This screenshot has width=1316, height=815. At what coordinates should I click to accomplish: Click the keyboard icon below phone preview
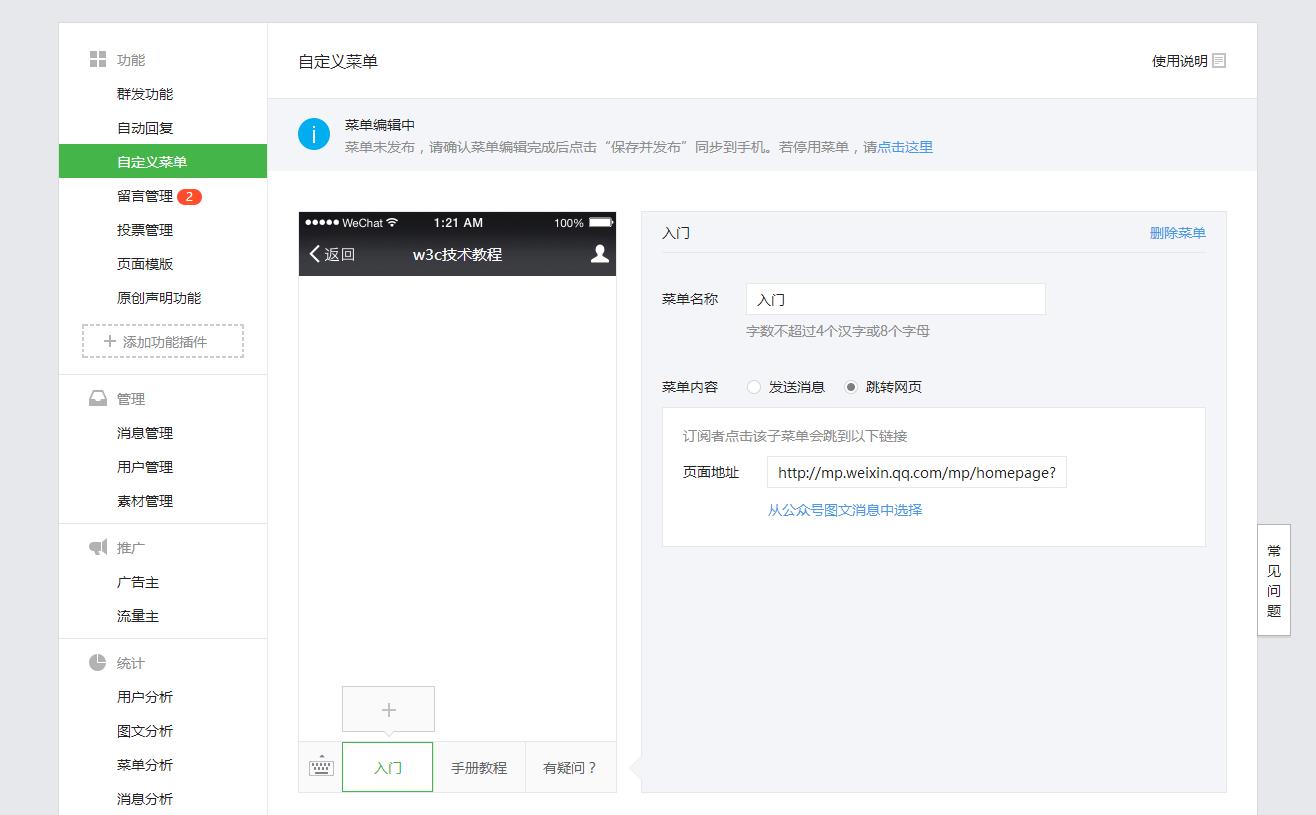click(319, 766)
